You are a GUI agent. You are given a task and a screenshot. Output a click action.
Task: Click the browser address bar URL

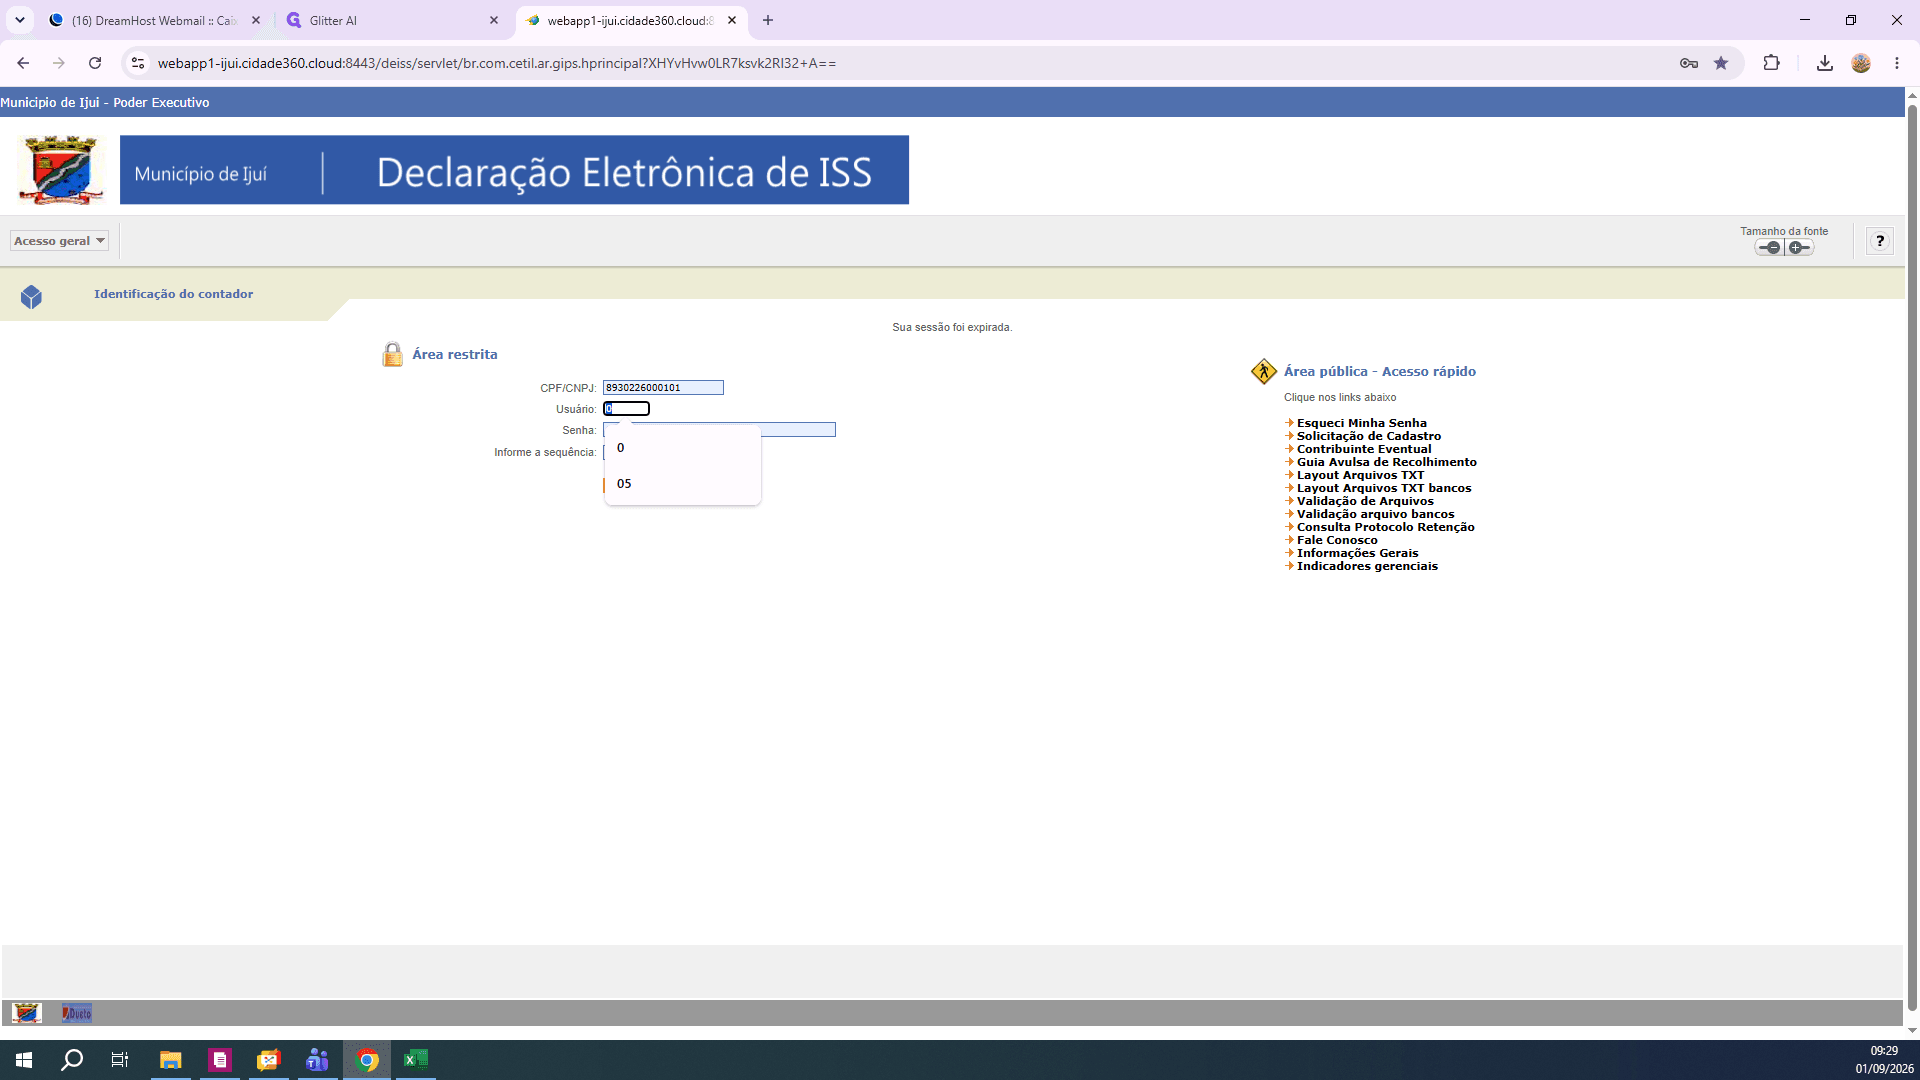pyautogui.click(x=497, y=63)
